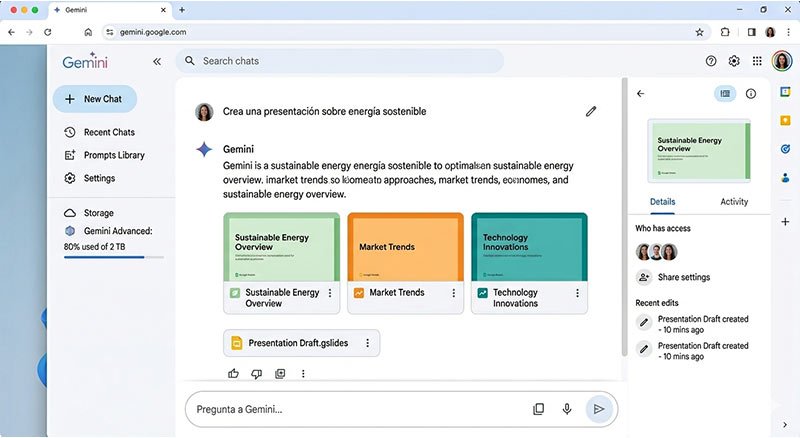Screen dimensions: 800x438
Task: Edit the prompt using the pencil icon
Action: (x=591, y=111)
